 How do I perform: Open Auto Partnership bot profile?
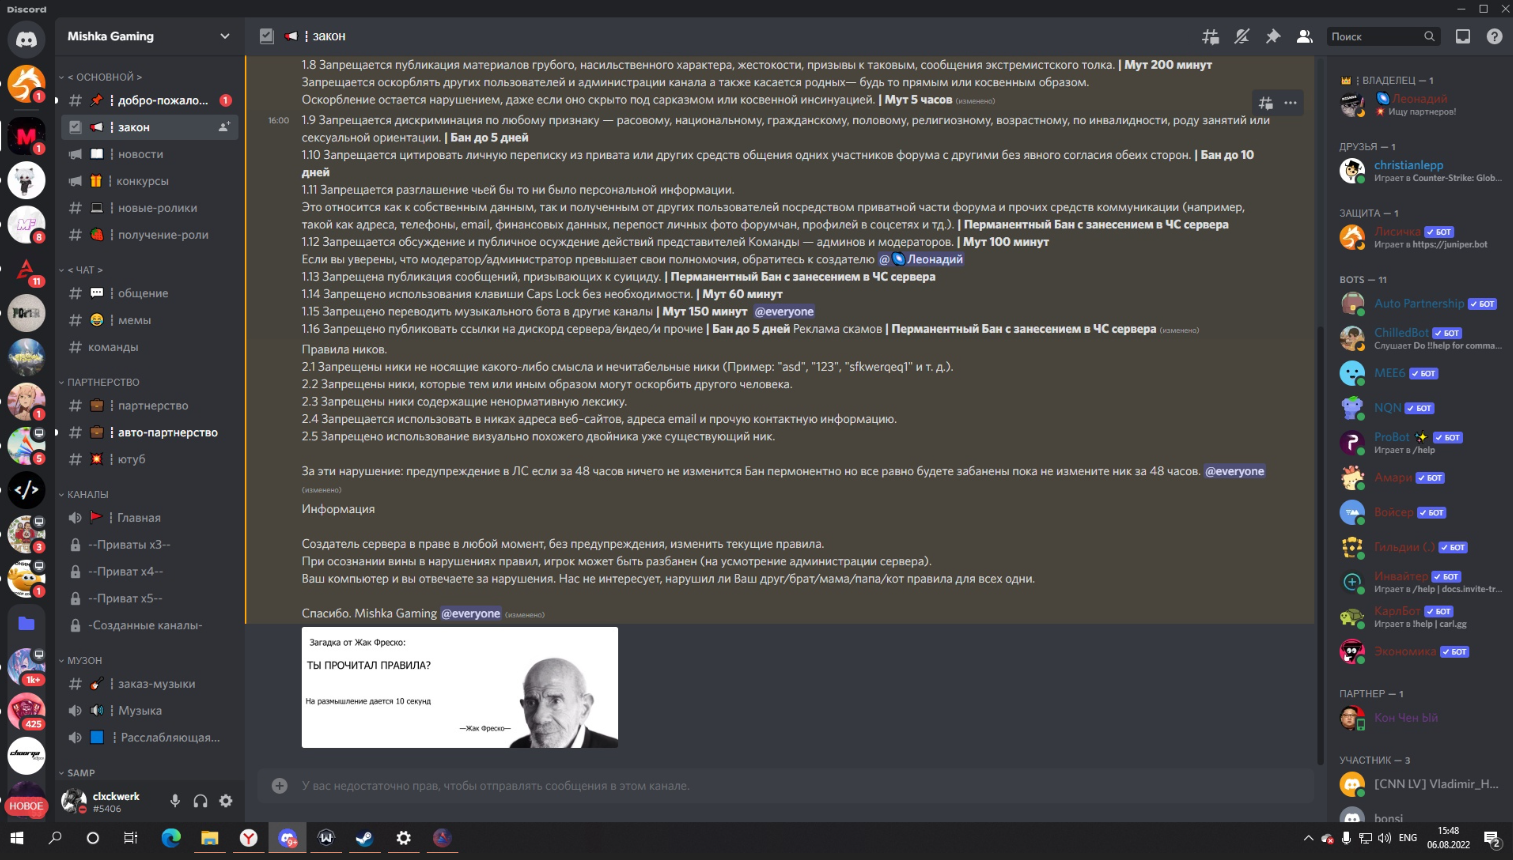(1420, 303)
